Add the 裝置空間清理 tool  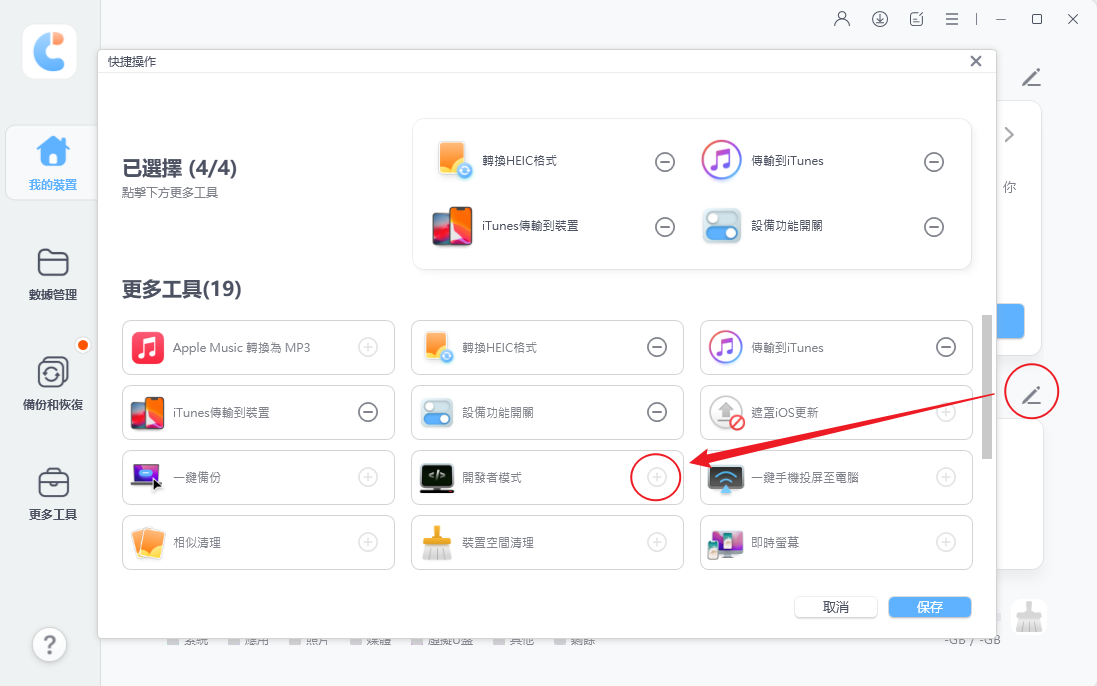657,542
